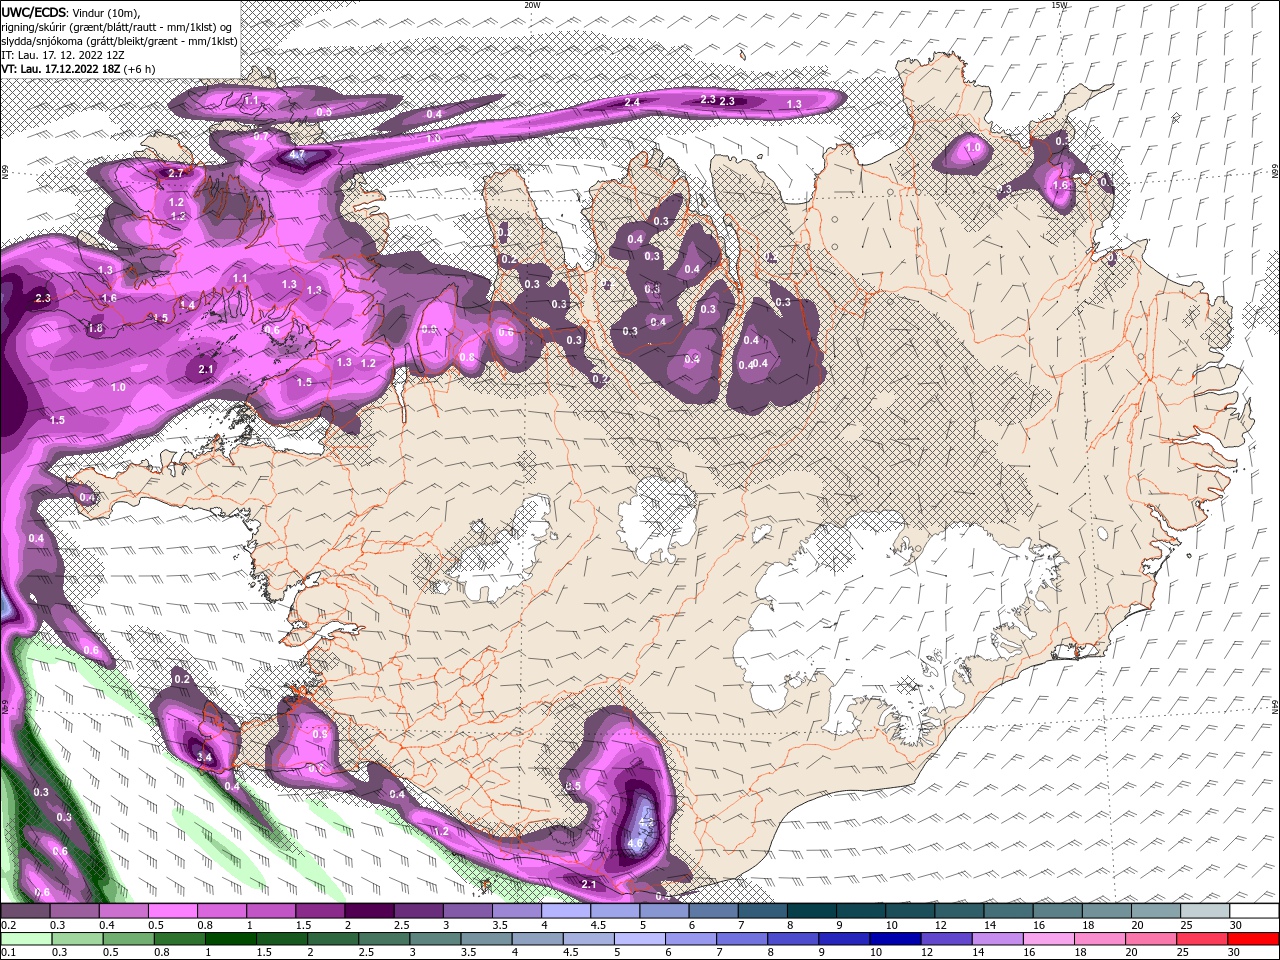
Task: Click the '20W' longitude label
Action: click(532, 5)
